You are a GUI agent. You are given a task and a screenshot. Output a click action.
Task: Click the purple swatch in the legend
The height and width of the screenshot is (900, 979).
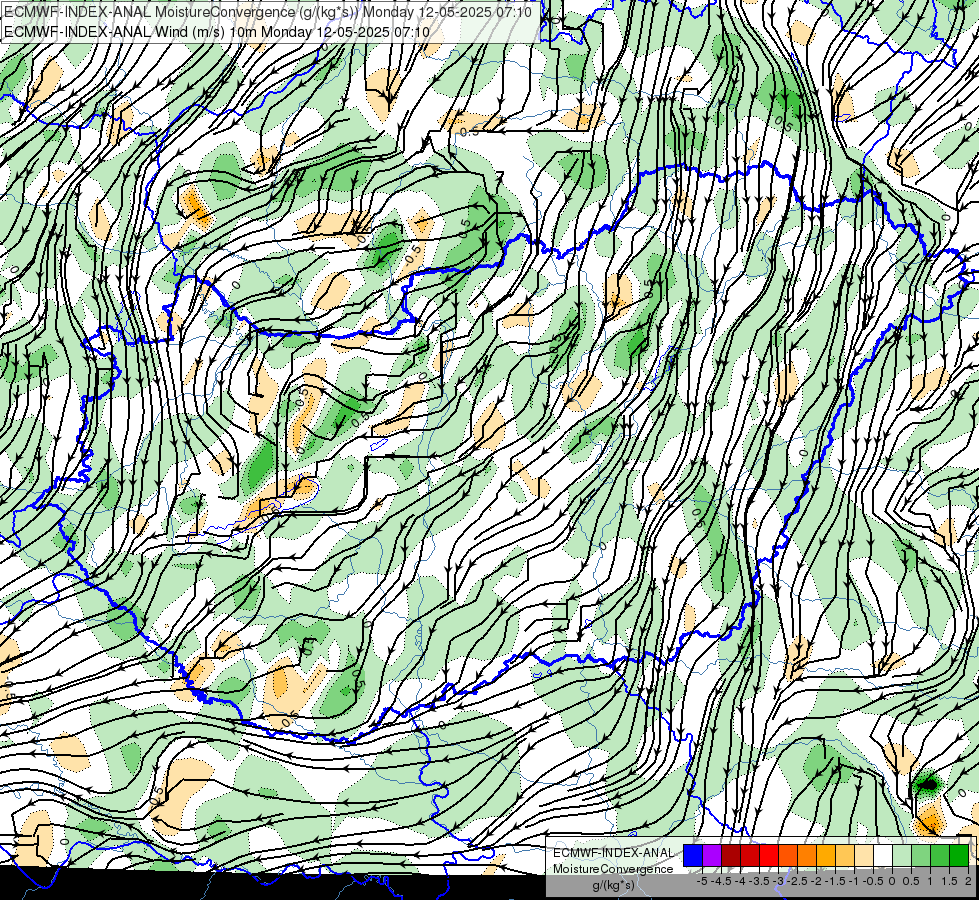pyautogui.click(x=712, y=855)
